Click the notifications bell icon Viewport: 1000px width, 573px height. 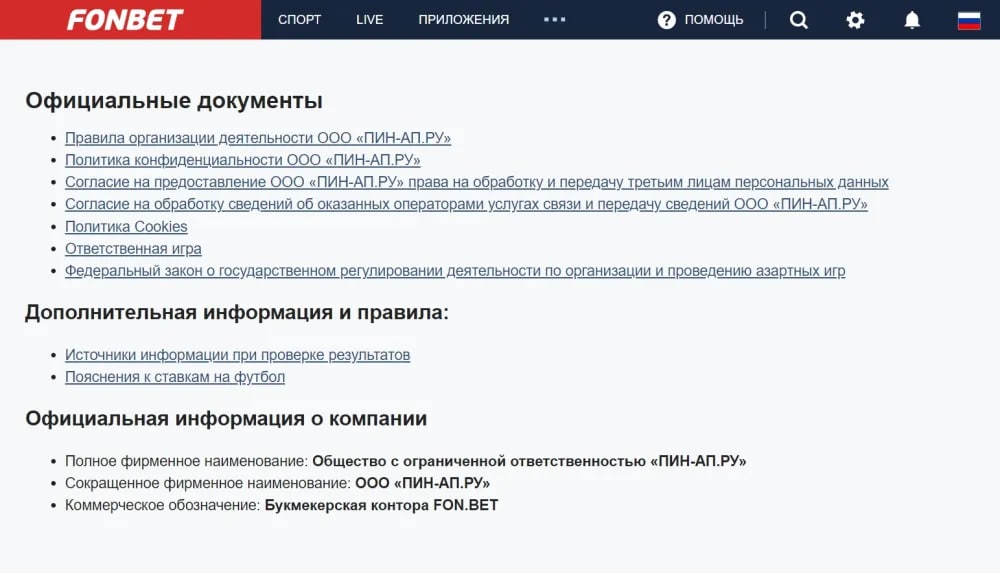(x=912, y=20)
